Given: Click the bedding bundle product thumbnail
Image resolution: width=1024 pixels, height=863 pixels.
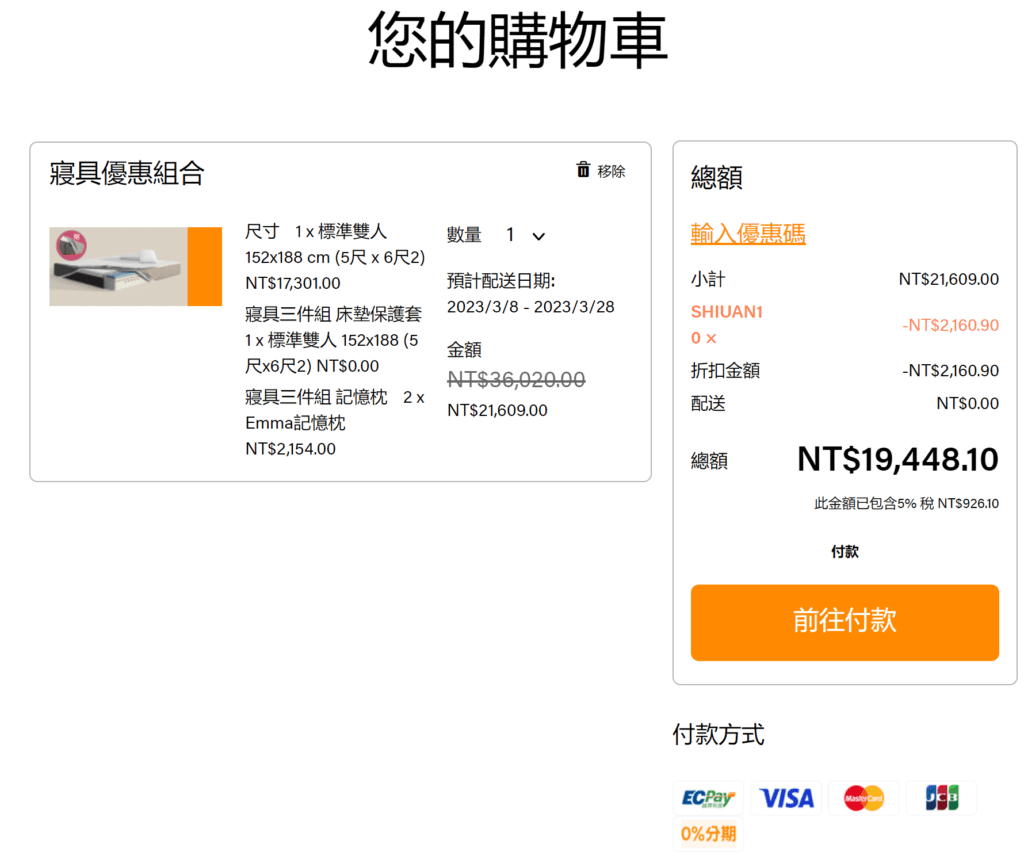Looking at the screenshot, I should point(135,266).
